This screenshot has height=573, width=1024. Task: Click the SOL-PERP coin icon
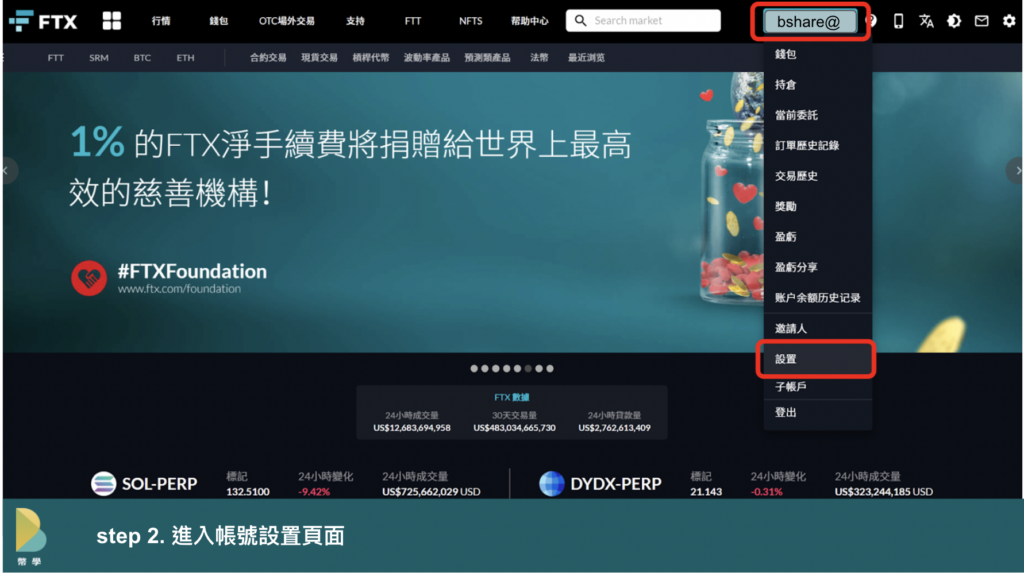tap(103, 483)
